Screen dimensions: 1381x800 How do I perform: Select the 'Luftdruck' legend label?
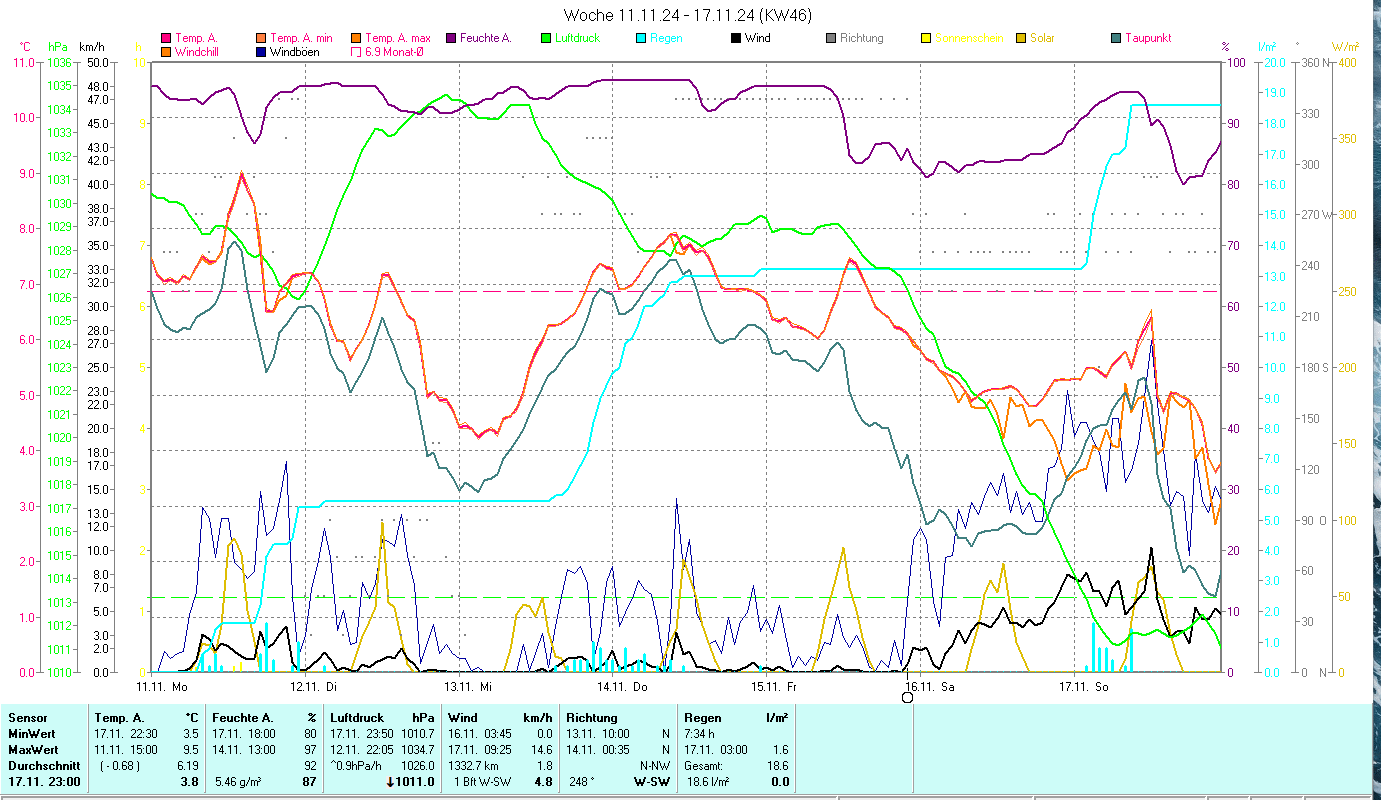pos(578,38)
